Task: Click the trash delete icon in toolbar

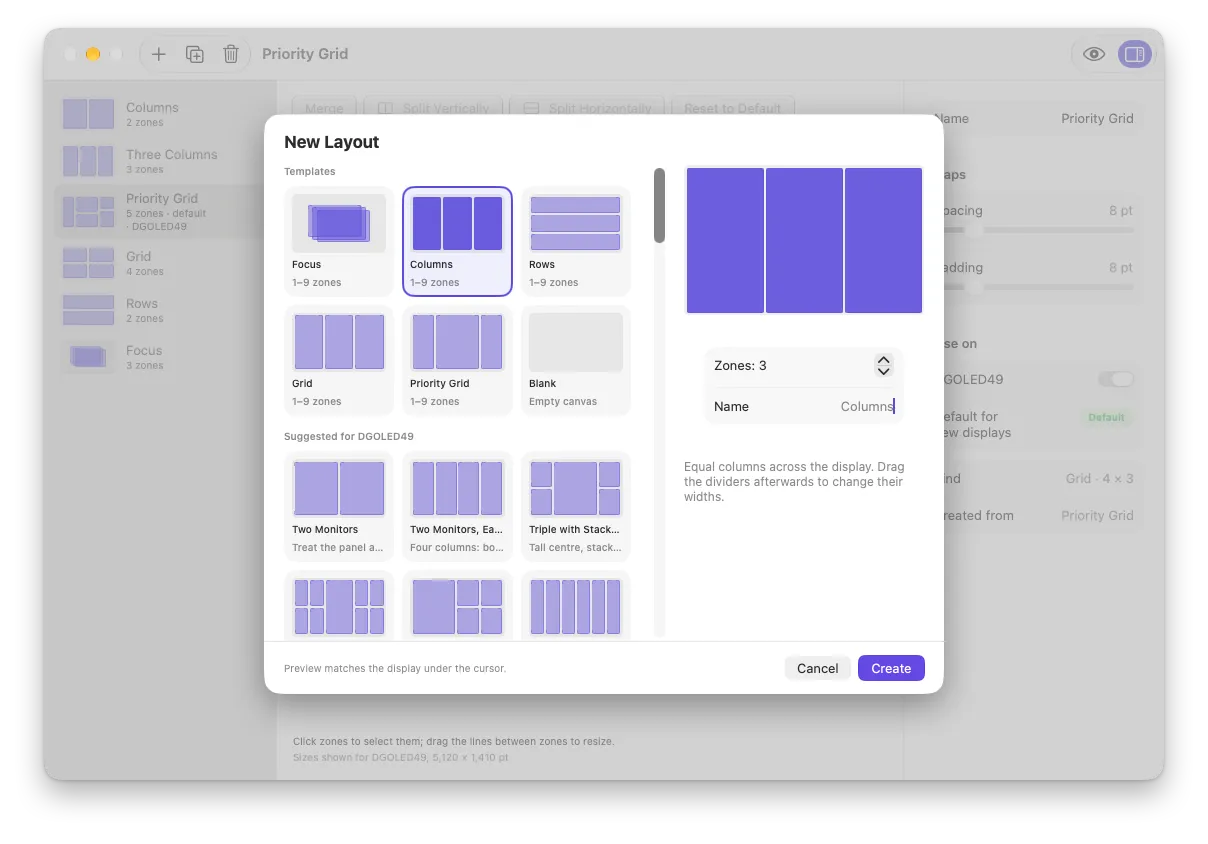Action: (231, 54)
